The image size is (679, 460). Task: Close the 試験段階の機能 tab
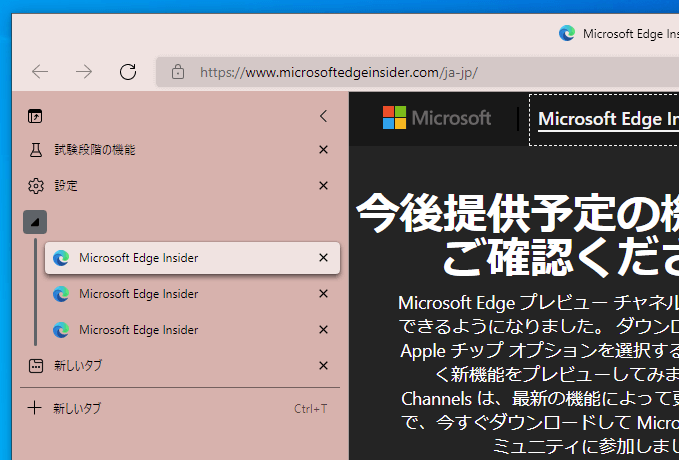coord(323,150)
